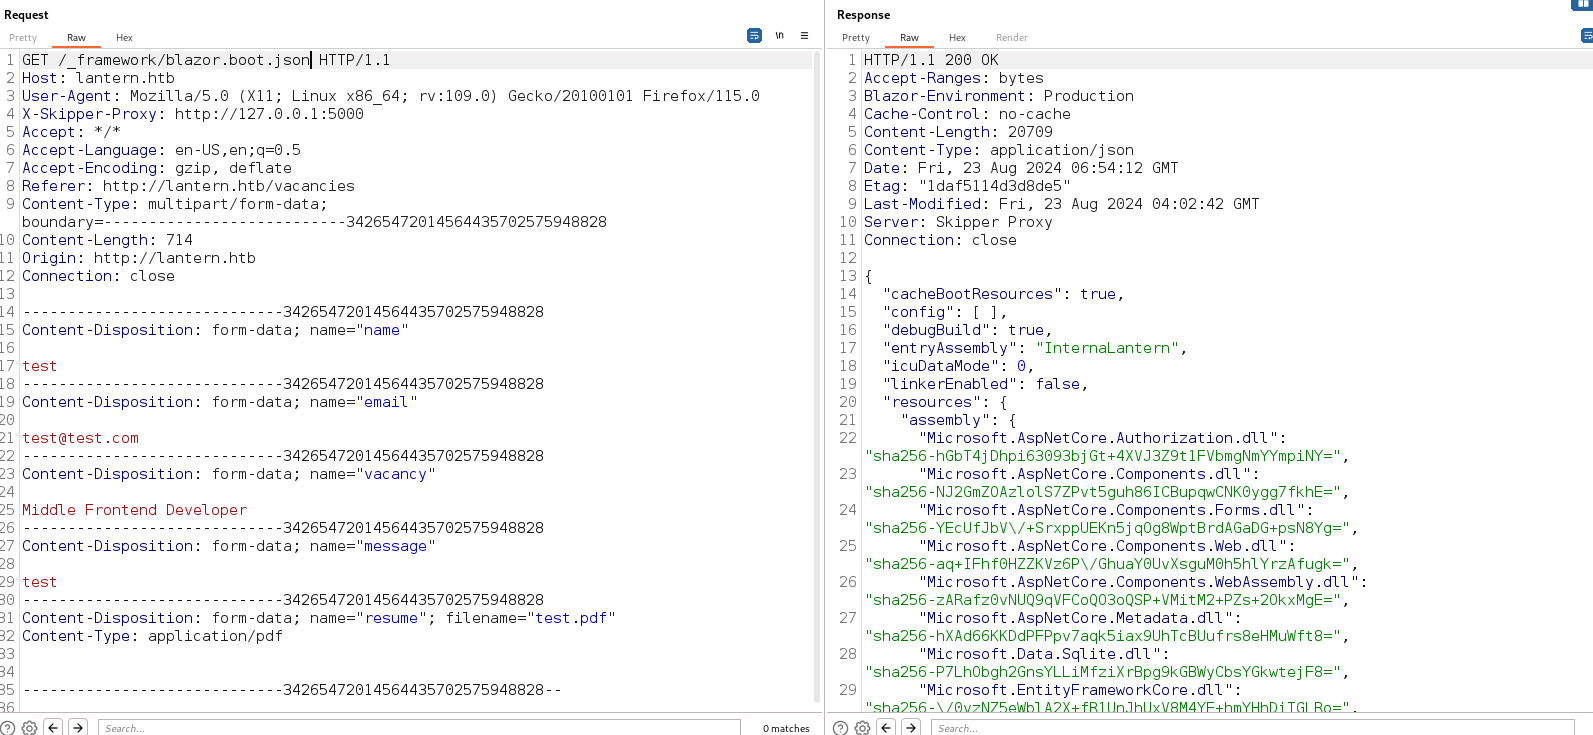
Task: Click 'Content-Type: multipart/form-data;' request header
Action: 175,204
